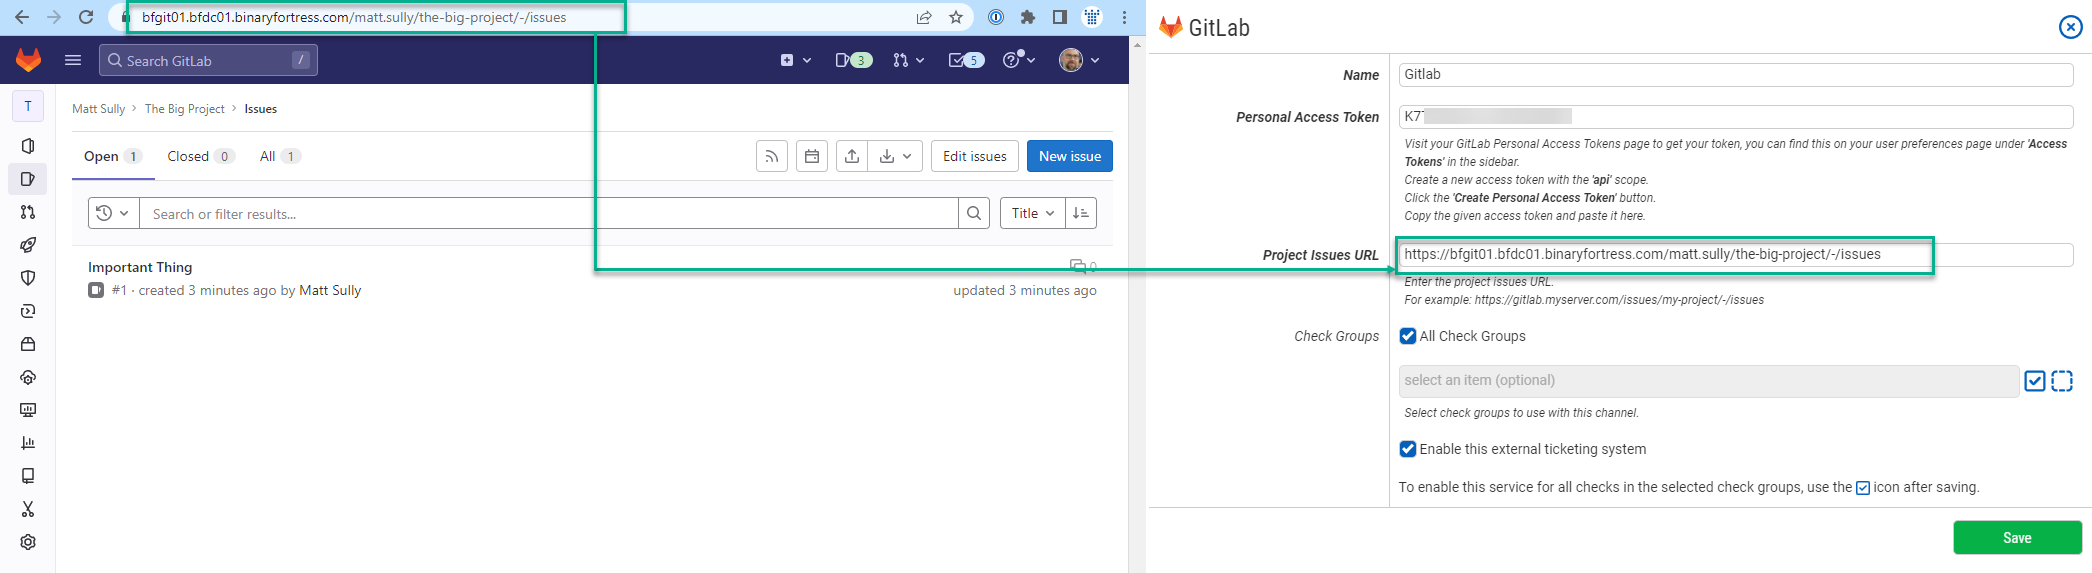
Task: Open the CI/CD rocket icon in sidebar
Action: (28, 245)
